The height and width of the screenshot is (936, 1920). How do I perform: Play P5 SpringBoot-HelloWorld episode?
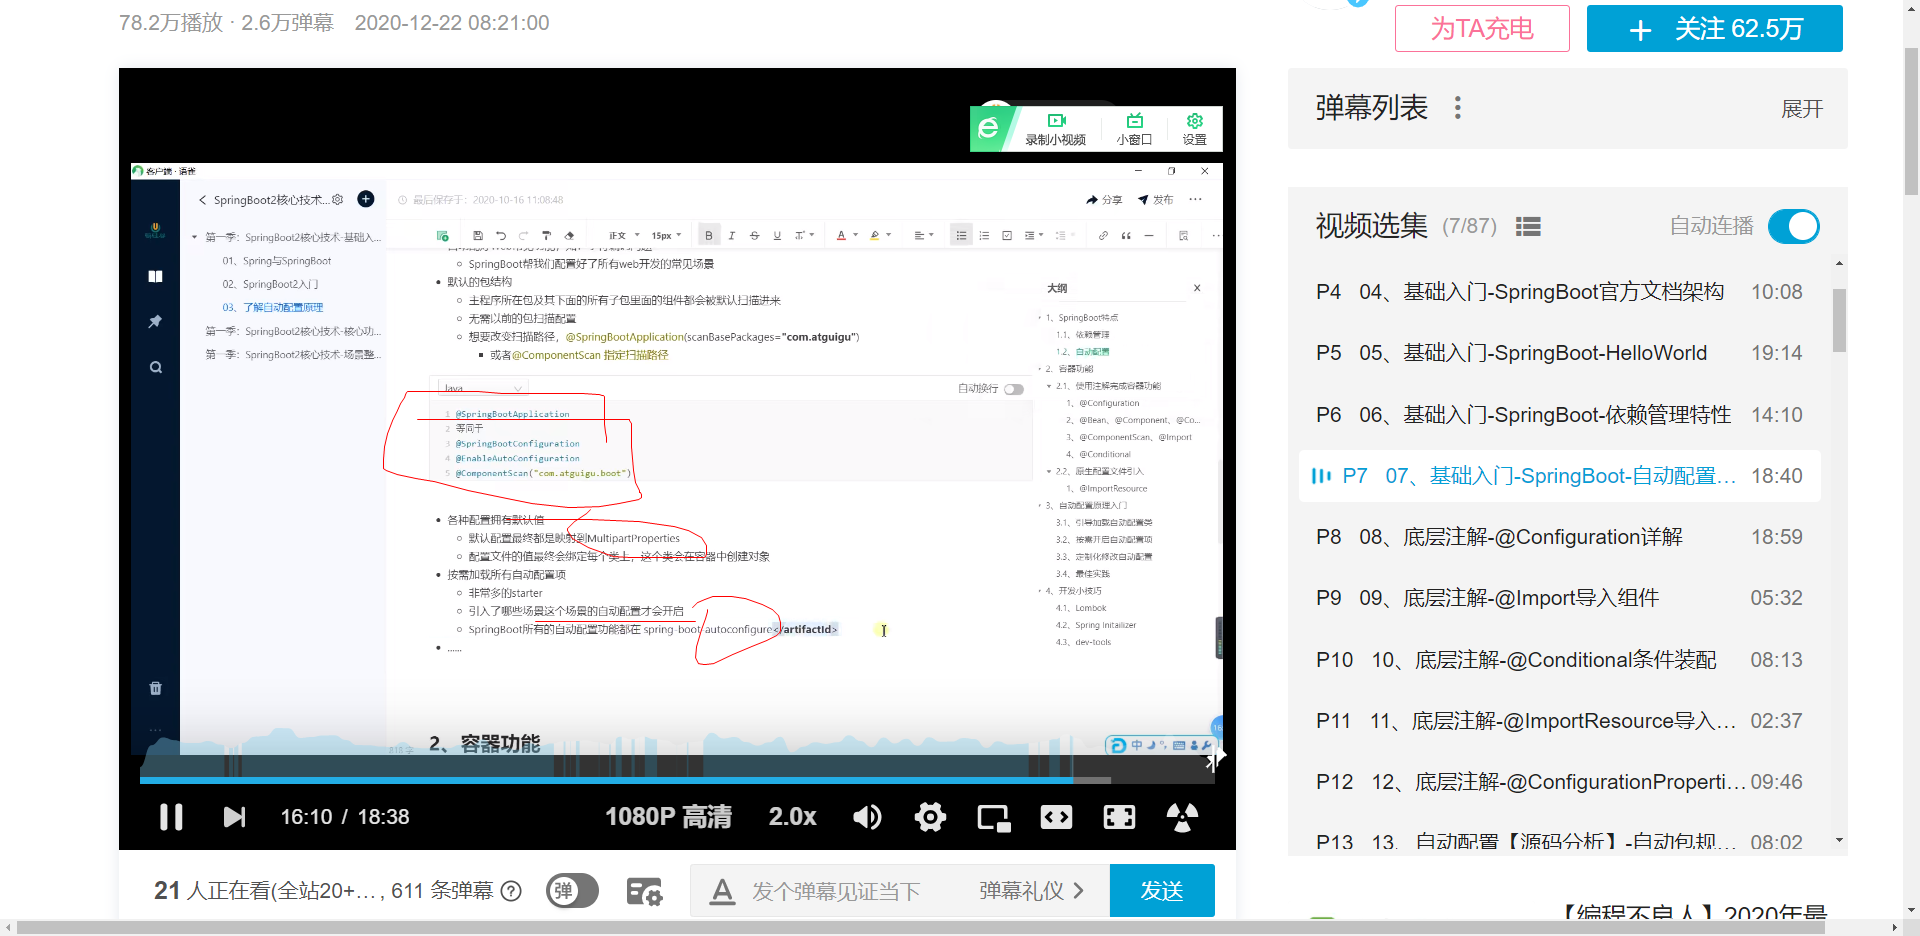[x=1559, y=353]
